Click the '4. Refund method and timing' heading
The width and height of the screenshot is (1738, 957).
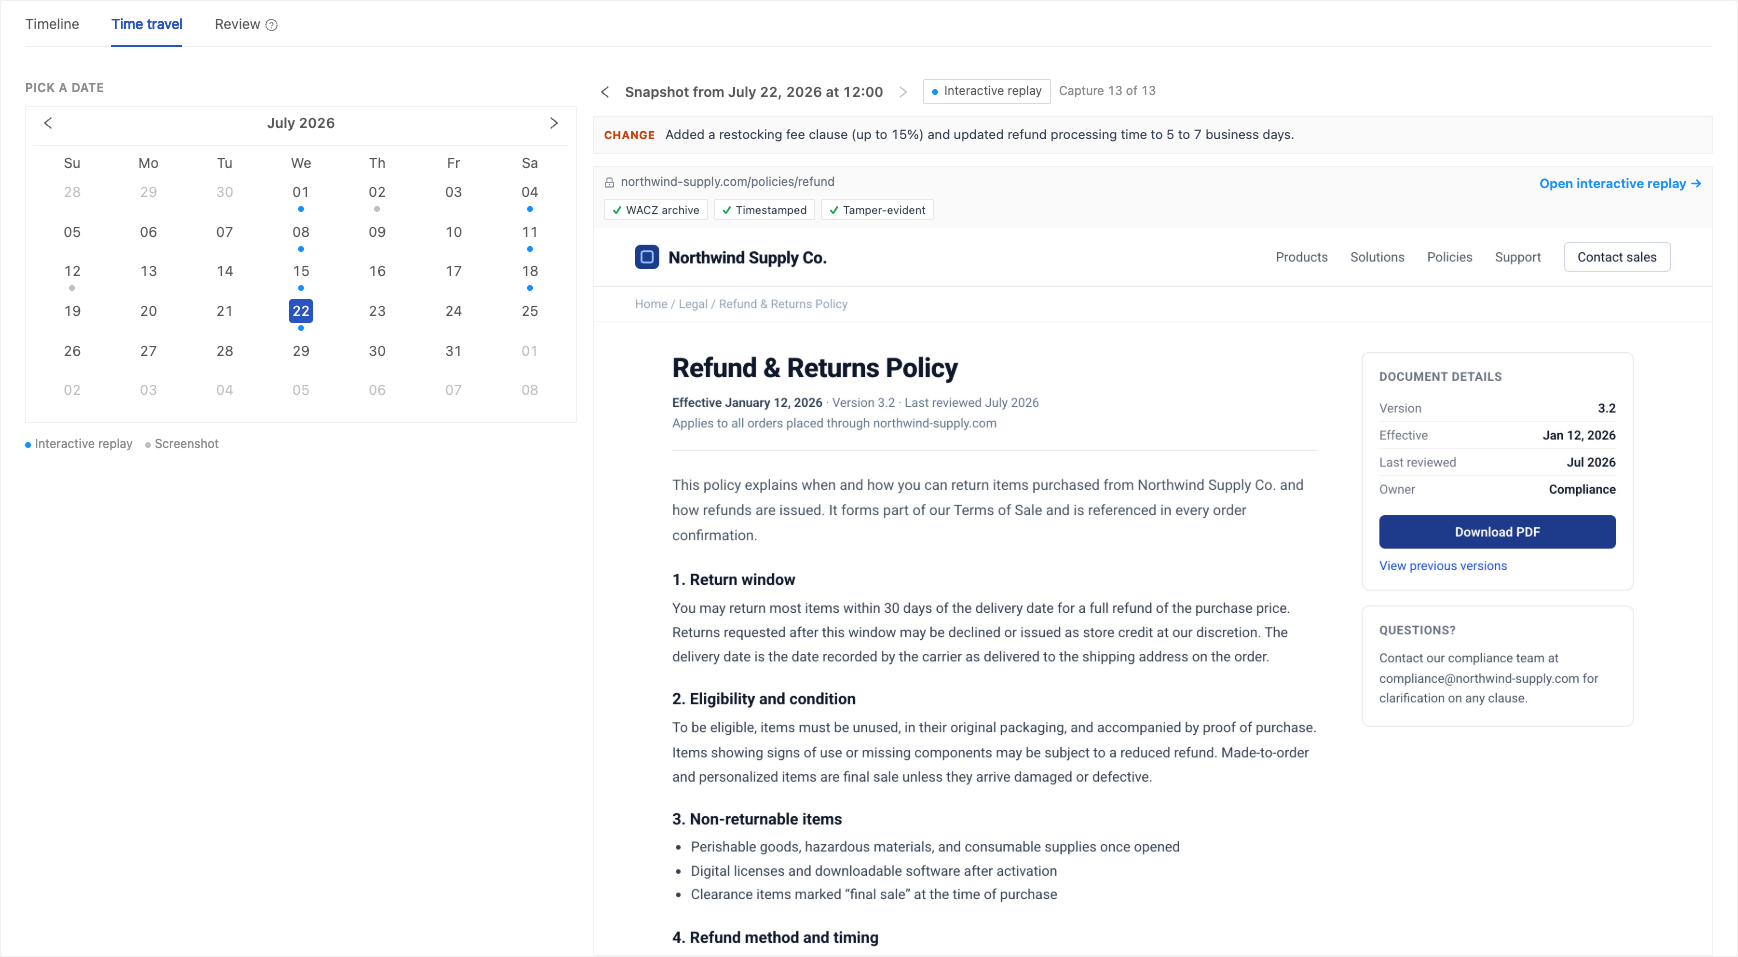(775, 938)
